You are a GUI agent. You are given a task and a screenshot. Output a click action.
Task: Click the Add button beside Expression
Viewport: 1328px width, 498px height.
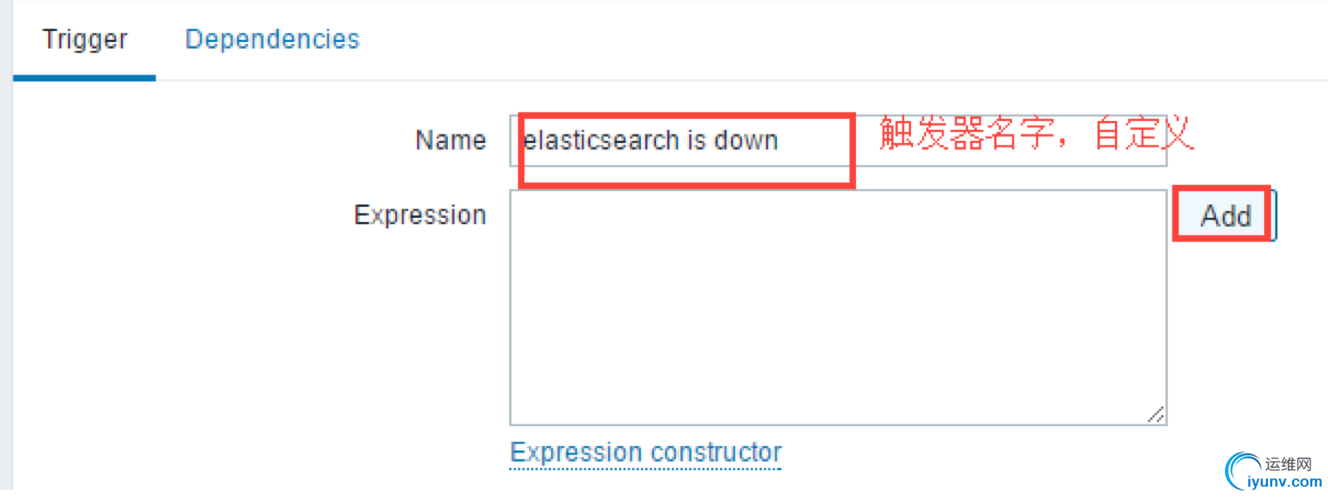1225,215
